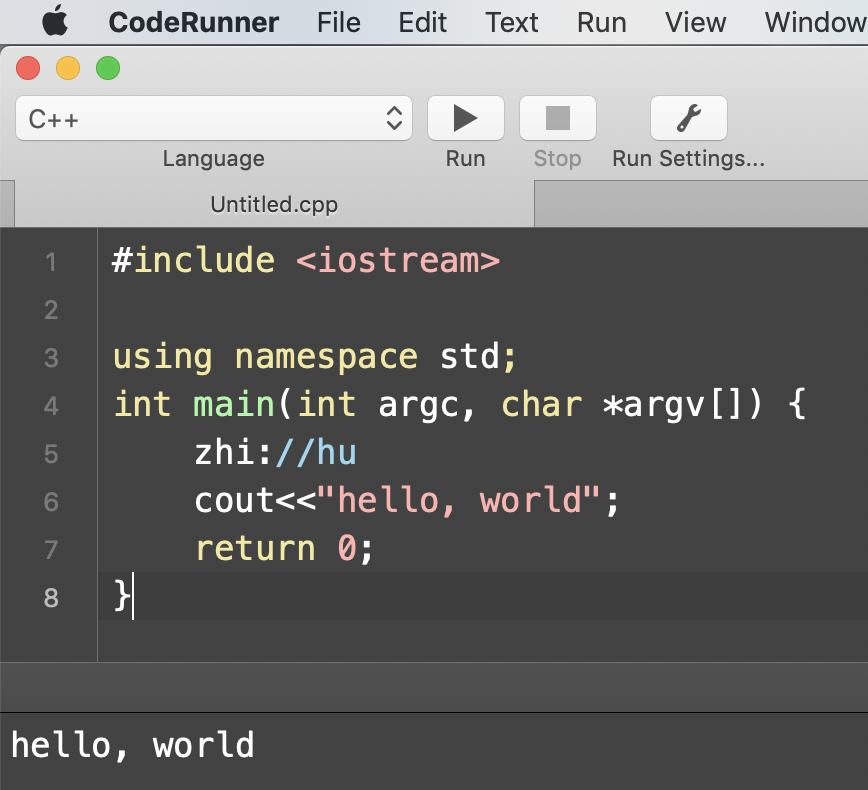Click 'using namespace std;' line
This screenshot has width=868, height=790.
pyautogui.click(x=315, y=357)
